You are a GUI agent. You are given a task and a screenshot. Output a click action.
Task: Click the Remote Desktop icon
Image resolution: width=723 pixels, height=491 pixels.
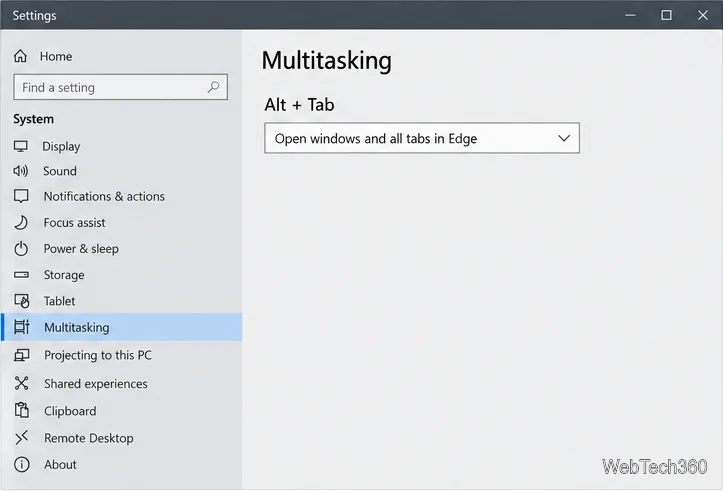22,438
